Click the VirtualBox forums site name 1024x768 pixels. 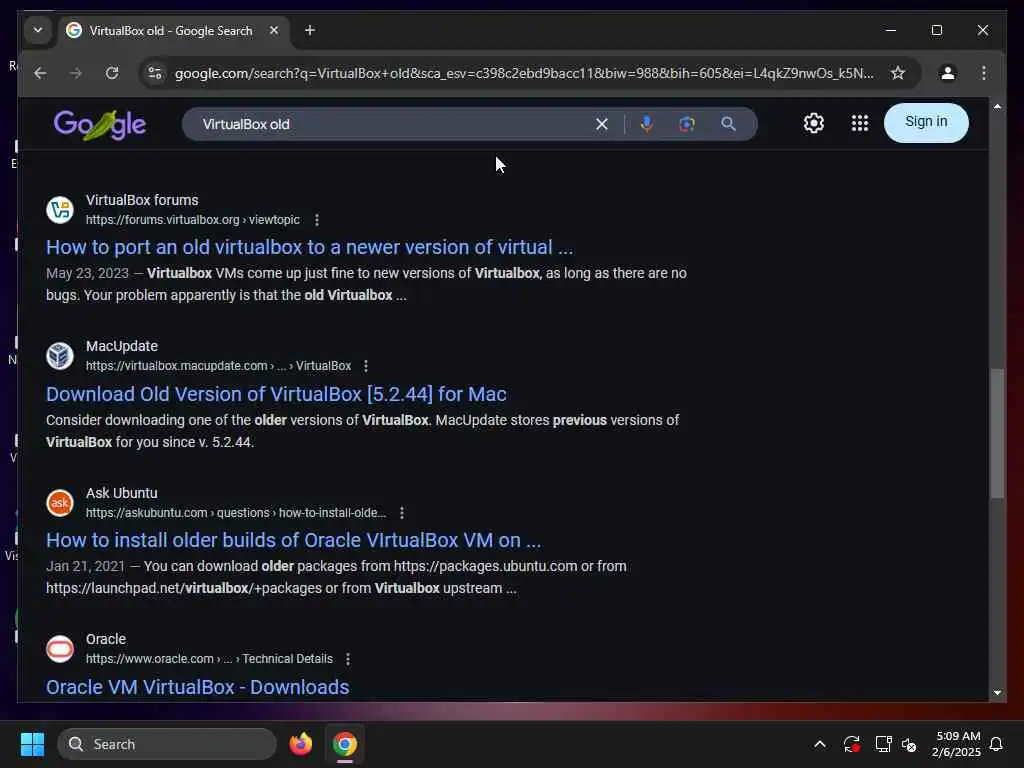click(142, 200)
